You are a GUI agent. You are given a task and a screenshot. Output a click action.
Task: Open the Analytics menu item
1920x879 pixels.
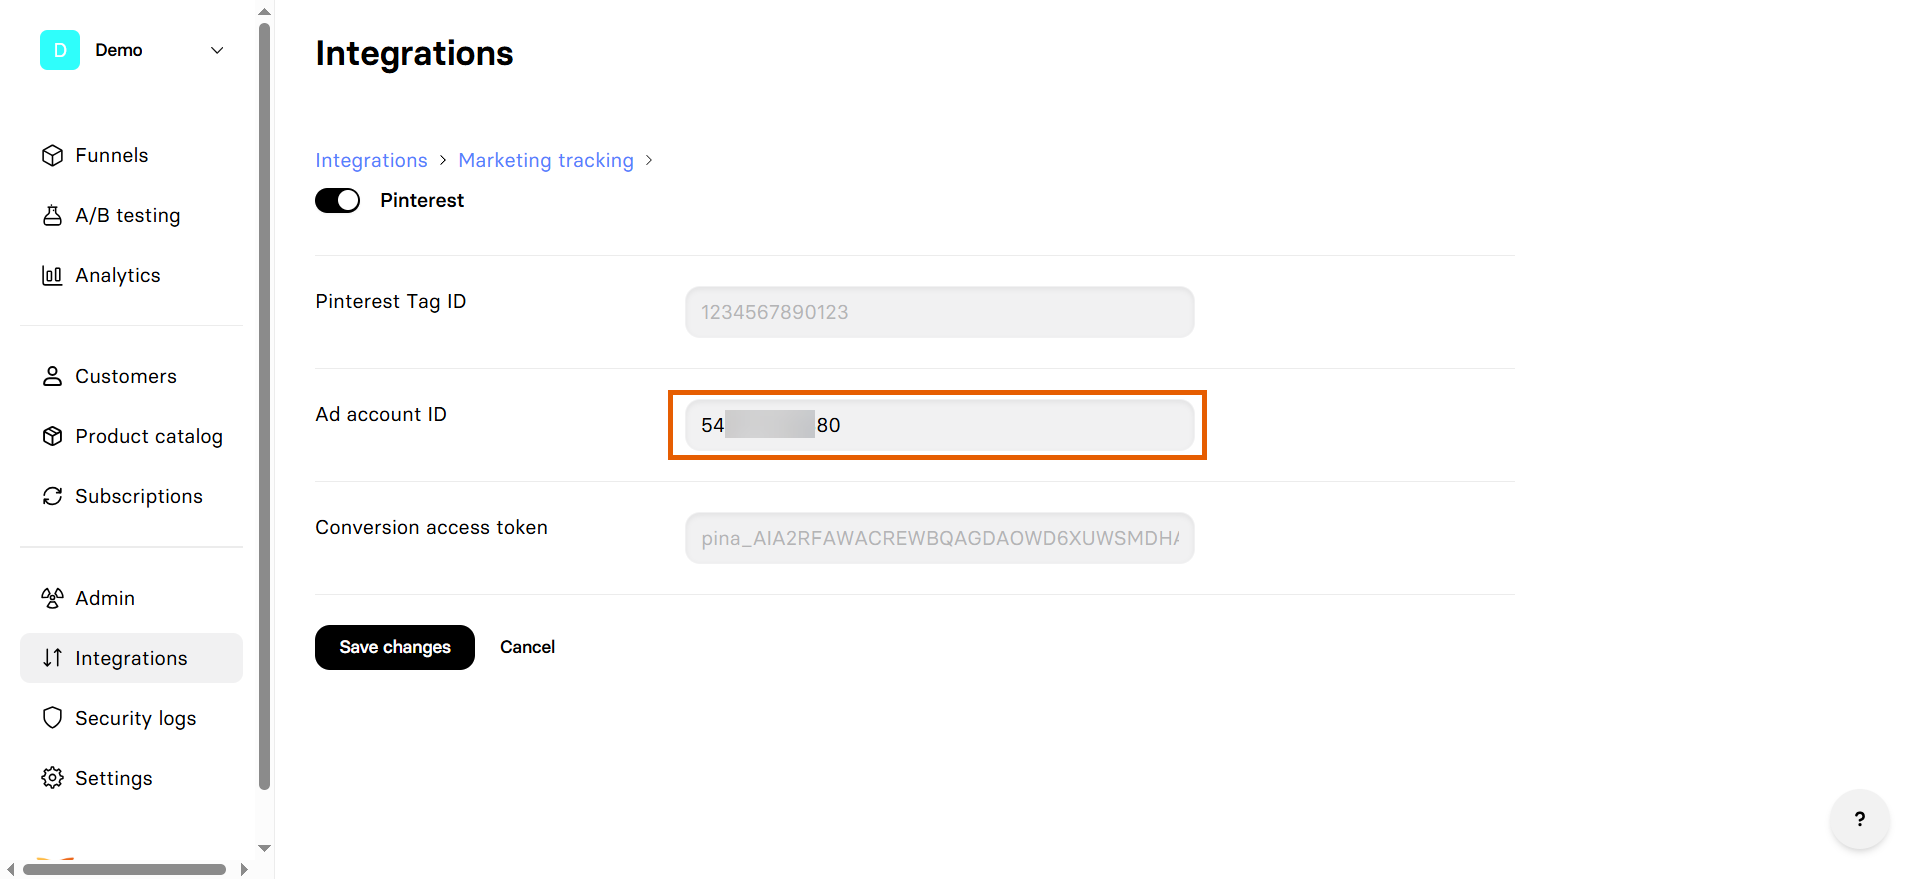point(131,275)
